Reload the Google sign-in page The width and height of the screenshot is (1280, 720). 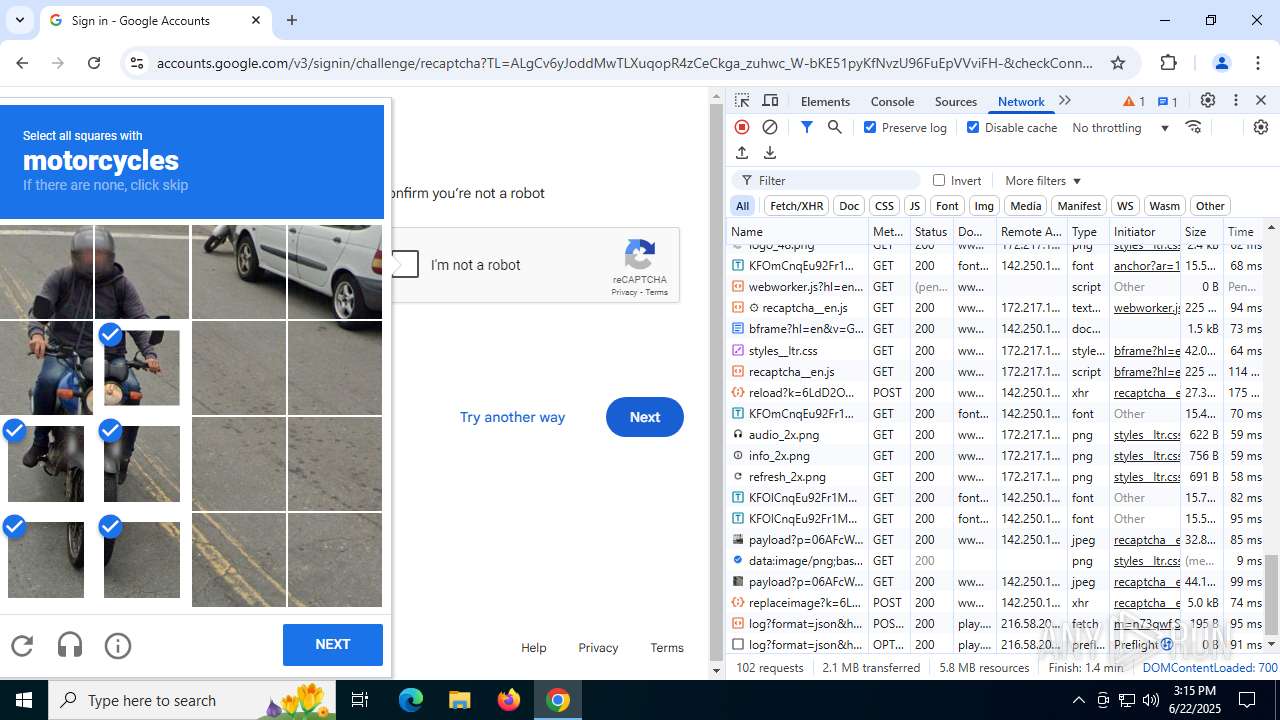pyautogui.click(x=94, y=63)
